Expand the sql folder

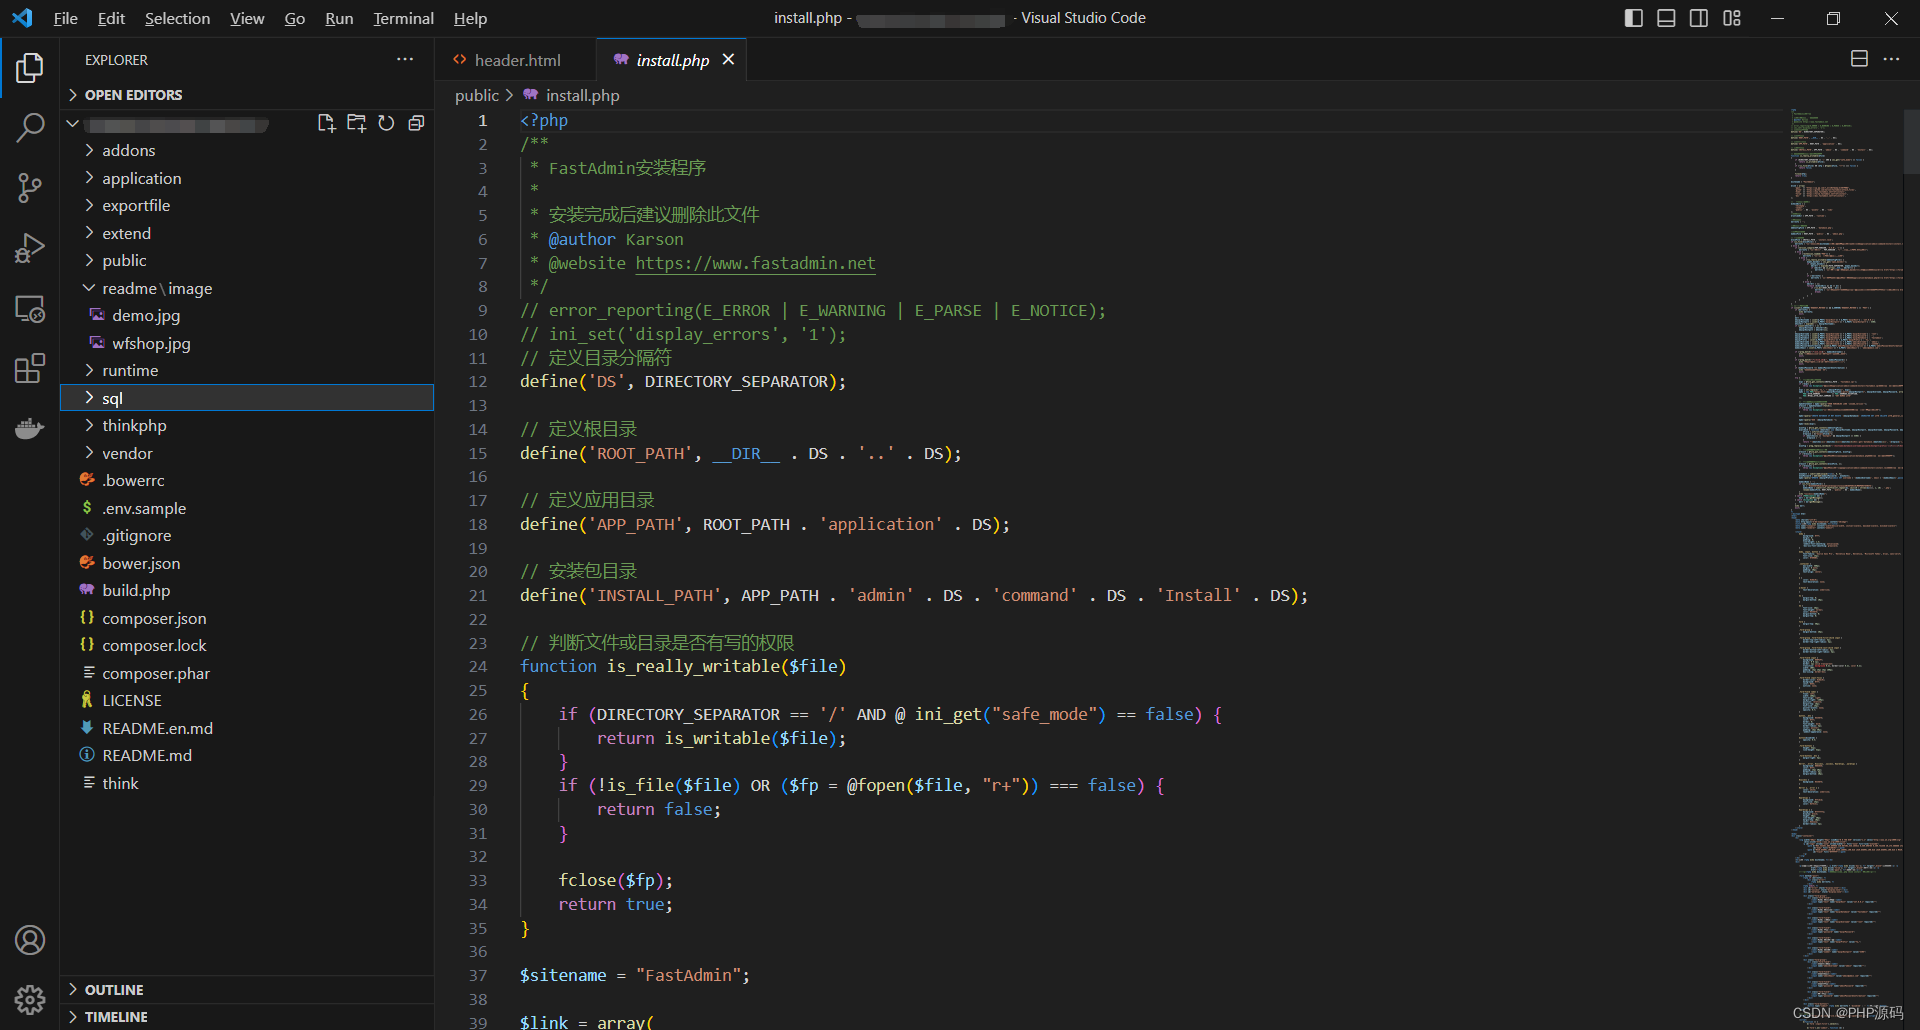click(247, 398)
